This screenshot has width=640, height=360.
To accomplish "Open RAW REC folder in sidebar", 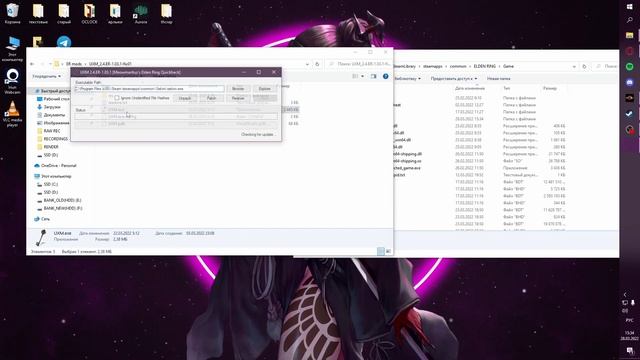I will (x=48, y=131).
